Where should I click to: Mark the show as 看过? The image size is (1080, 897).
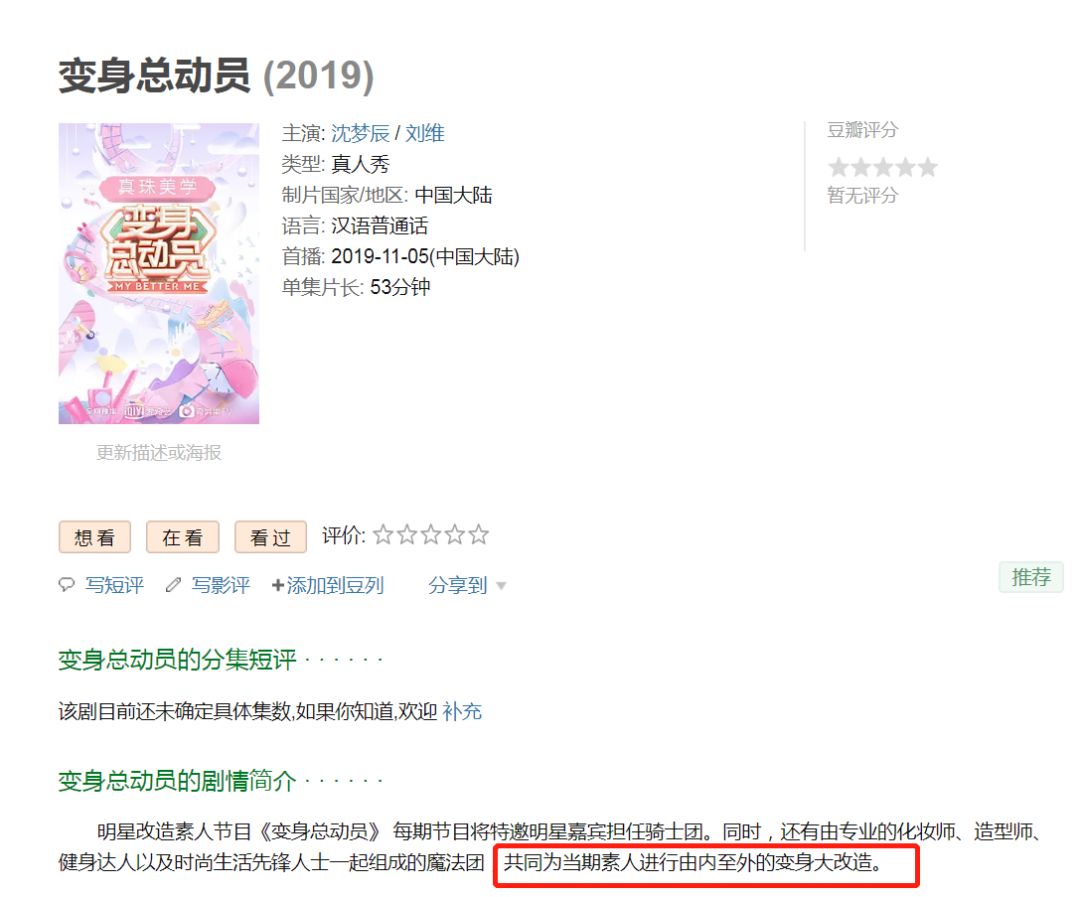click(x=271, y=537)
